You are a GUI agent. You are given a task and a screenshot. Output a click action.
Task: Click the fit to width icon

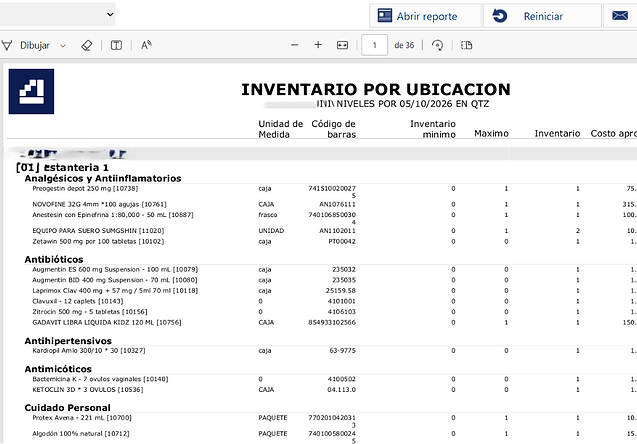coord(342,45)
